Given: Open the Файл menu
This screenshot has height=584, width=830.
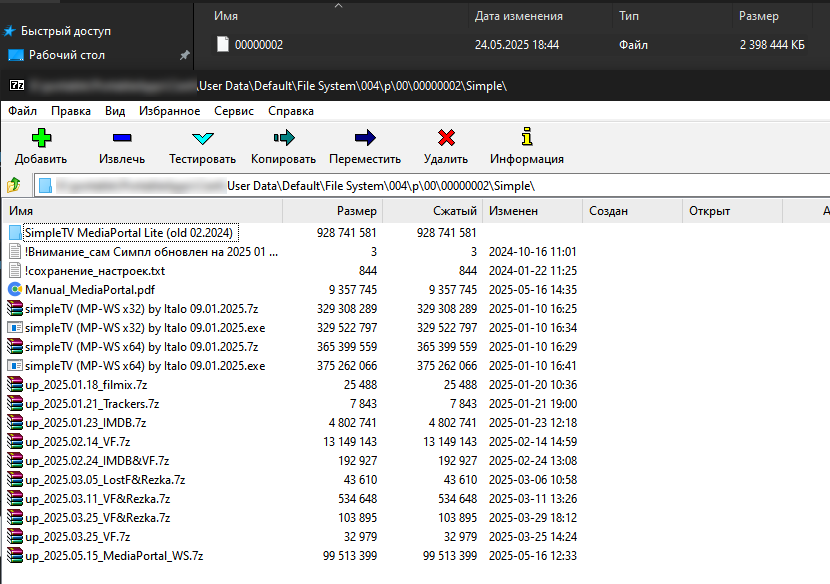Looking at the screenshot, I should pos(22,111).
